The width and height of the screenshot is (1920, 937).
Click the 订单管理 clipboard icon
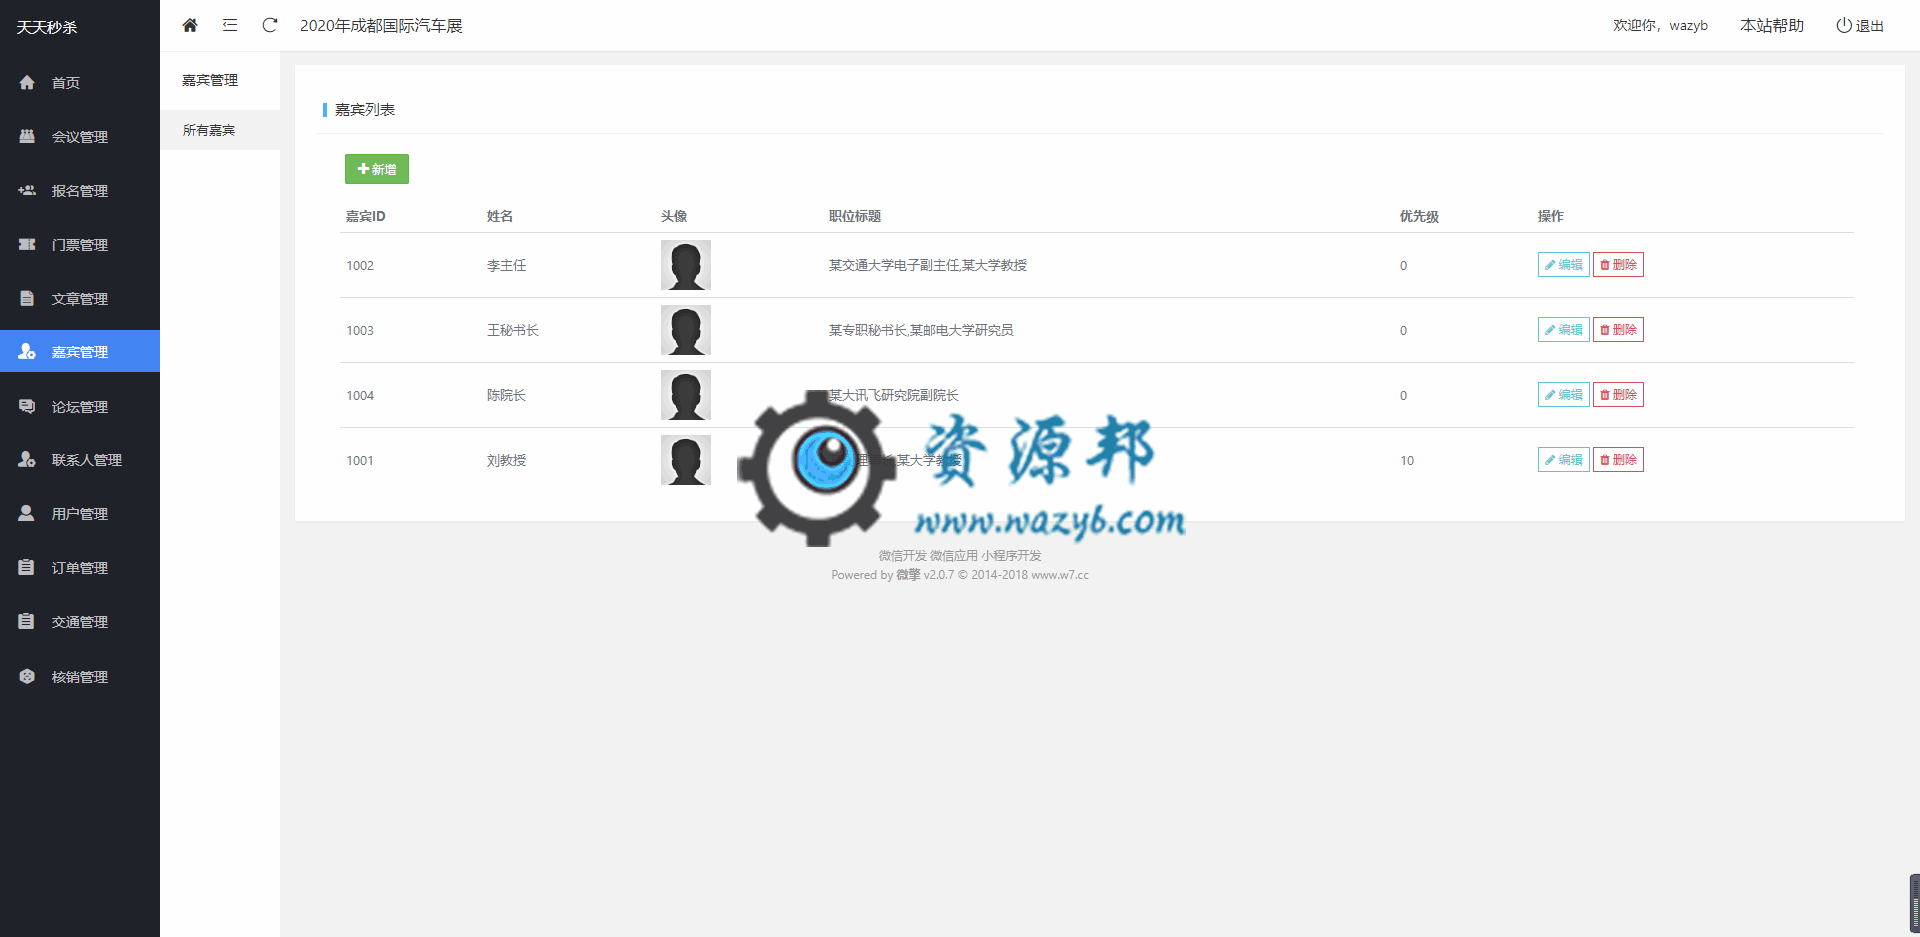(x=27, y=567)
